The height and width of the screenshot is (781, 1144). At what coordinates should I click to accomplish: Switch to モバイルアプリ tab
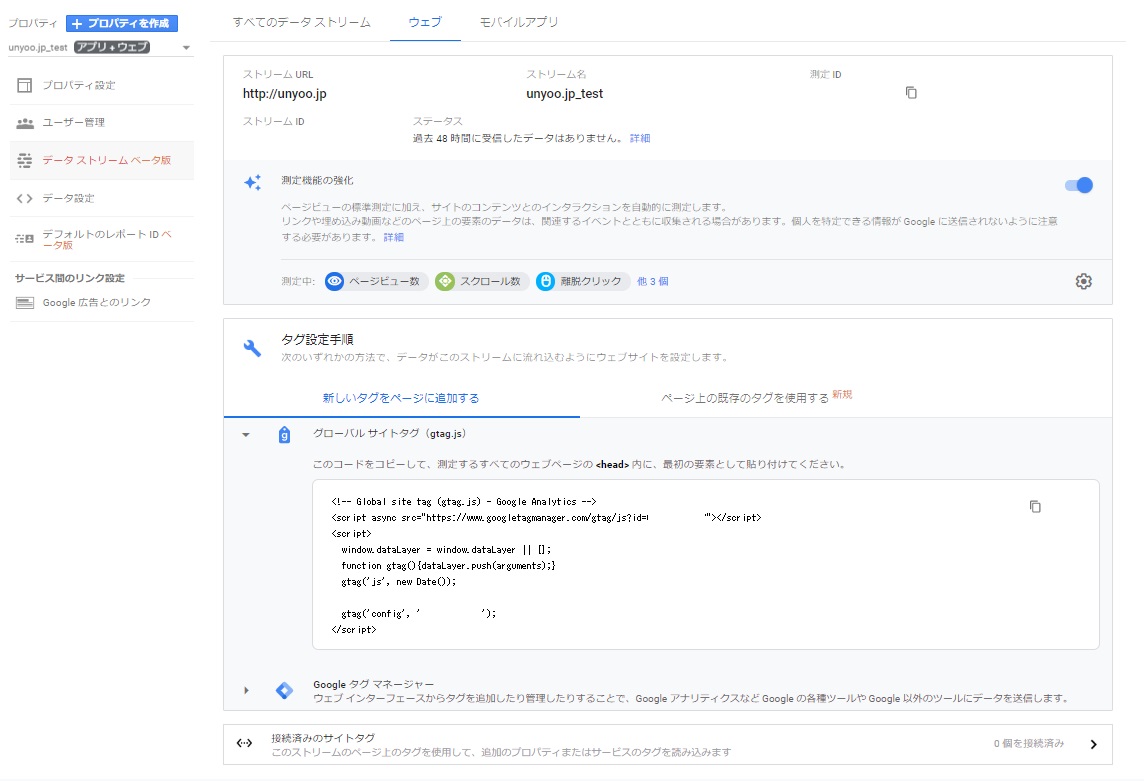tap(519, 22)
